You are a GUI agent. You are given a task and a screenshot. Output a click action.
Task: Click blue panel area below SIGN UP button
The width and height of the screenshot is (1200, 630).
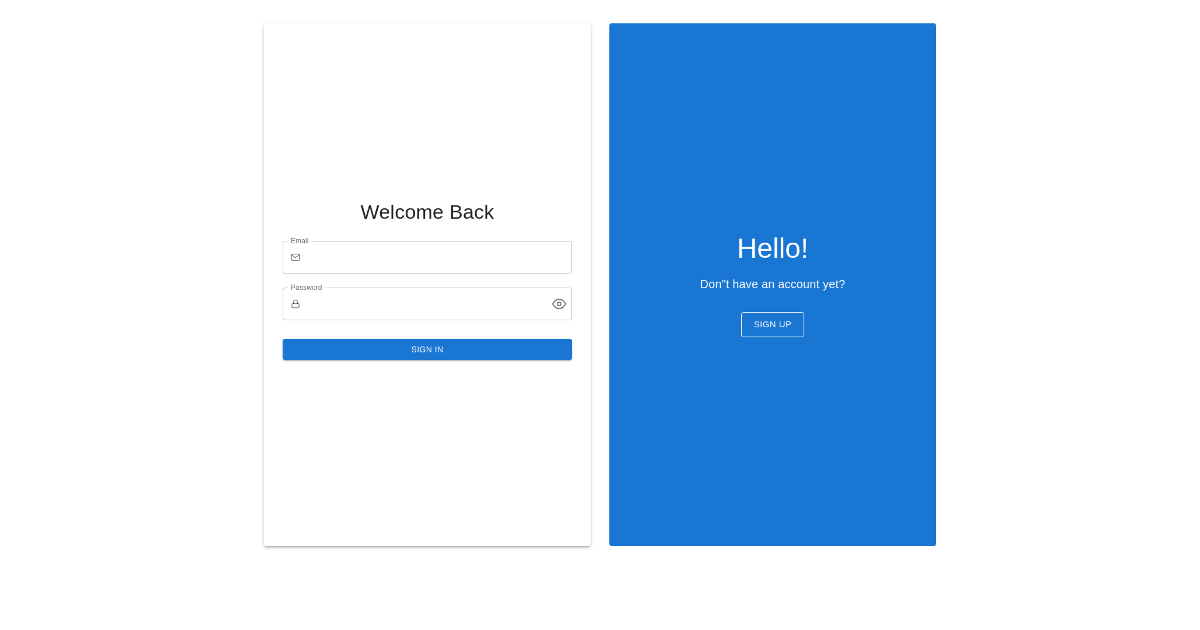(x=772, y=440)
